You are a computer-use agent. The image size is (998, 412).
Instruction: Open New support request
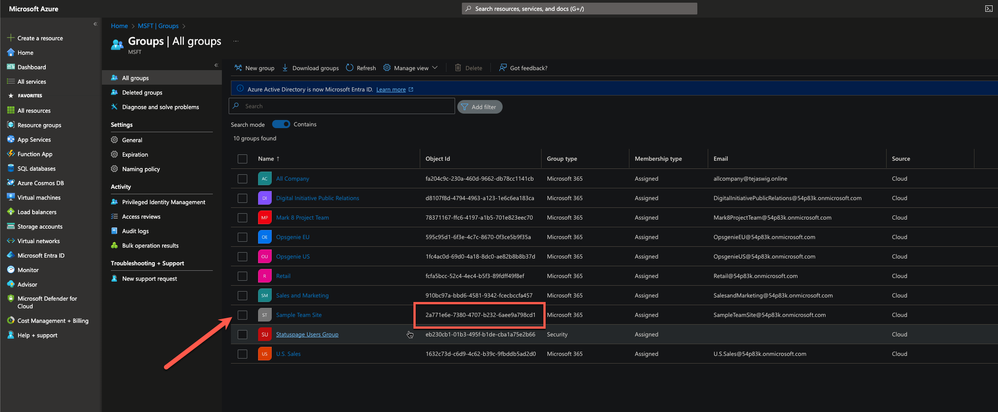click(x=149, y=279)
